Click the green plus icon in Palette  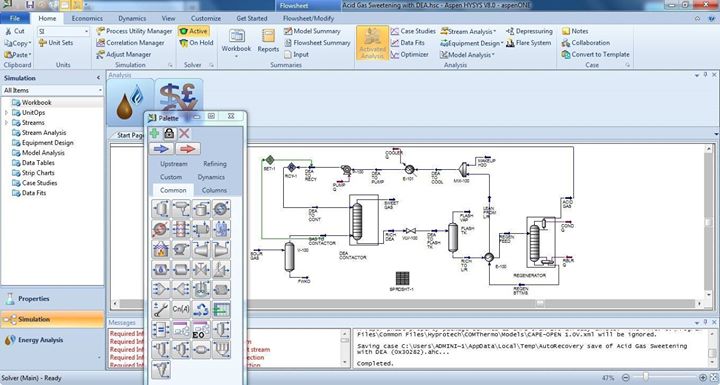[155, 133]
